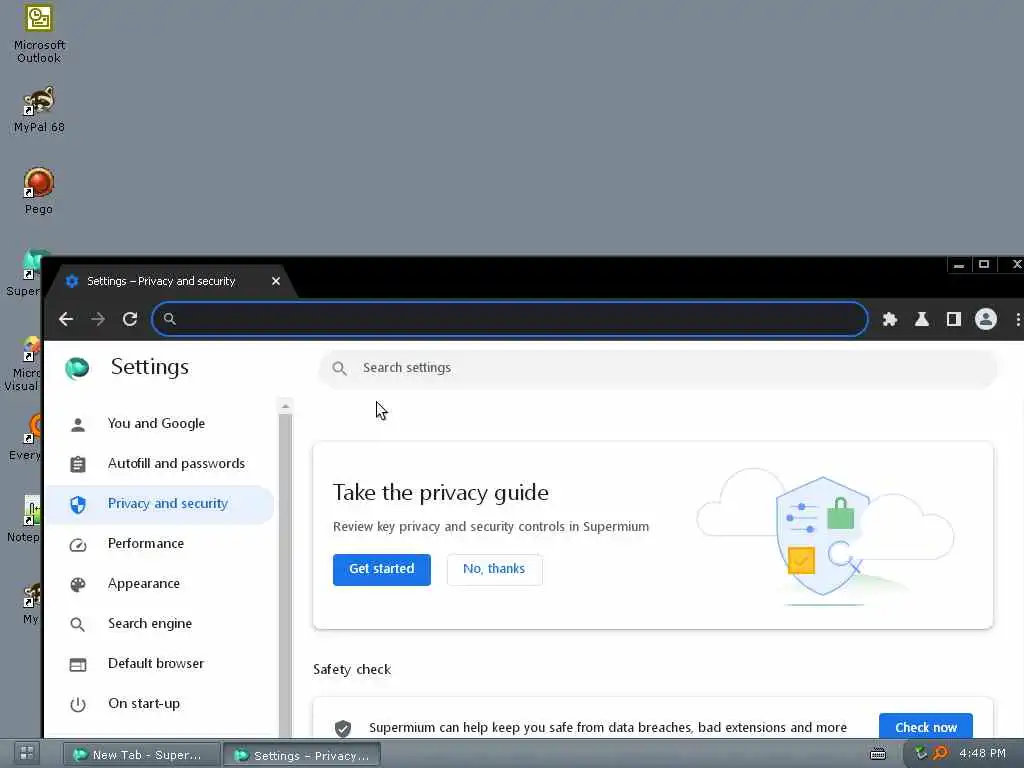Open the profile avatar menu

click(985, 319)
